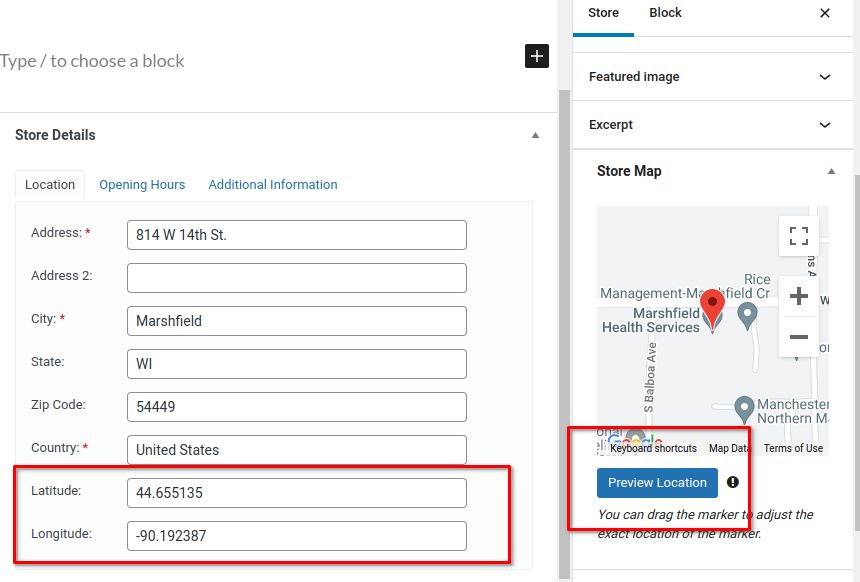Click the Map Data link
860x582 pixels.
[729, 448]
